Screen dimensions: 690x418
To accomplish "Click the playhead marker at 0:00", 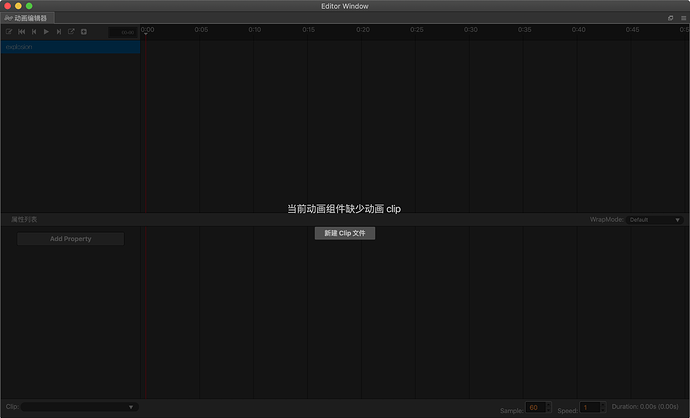I will tap(146, 33).
